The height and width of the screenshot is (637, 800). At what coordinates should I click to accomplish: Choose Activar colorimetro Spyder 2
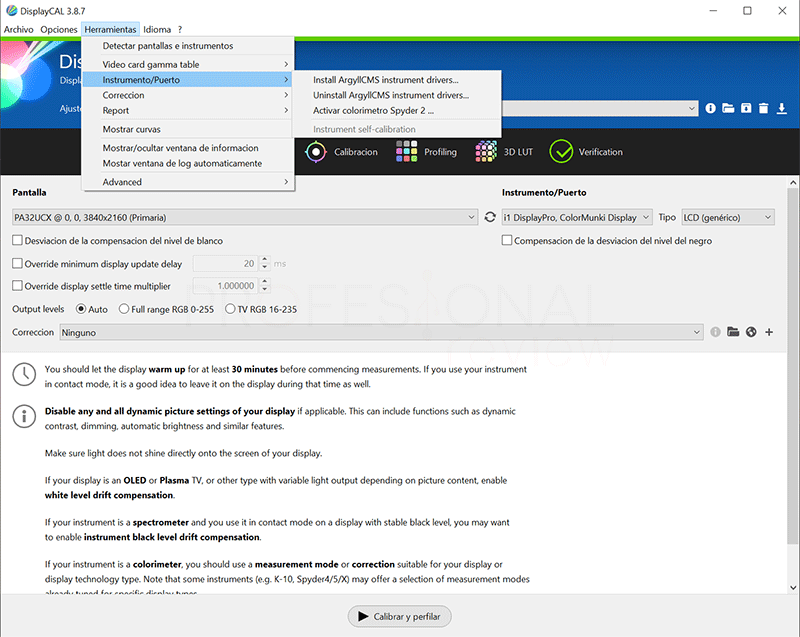tap(397, 110)
